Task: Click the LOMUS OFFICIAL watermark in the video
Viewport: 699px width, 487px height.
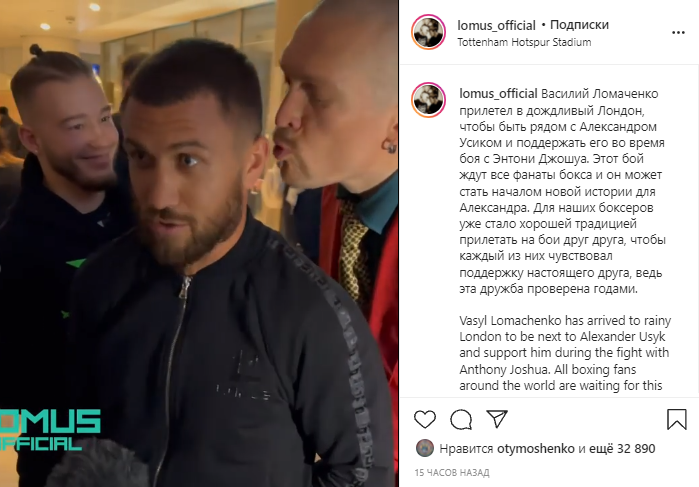Action: click(x=50, y=430)
